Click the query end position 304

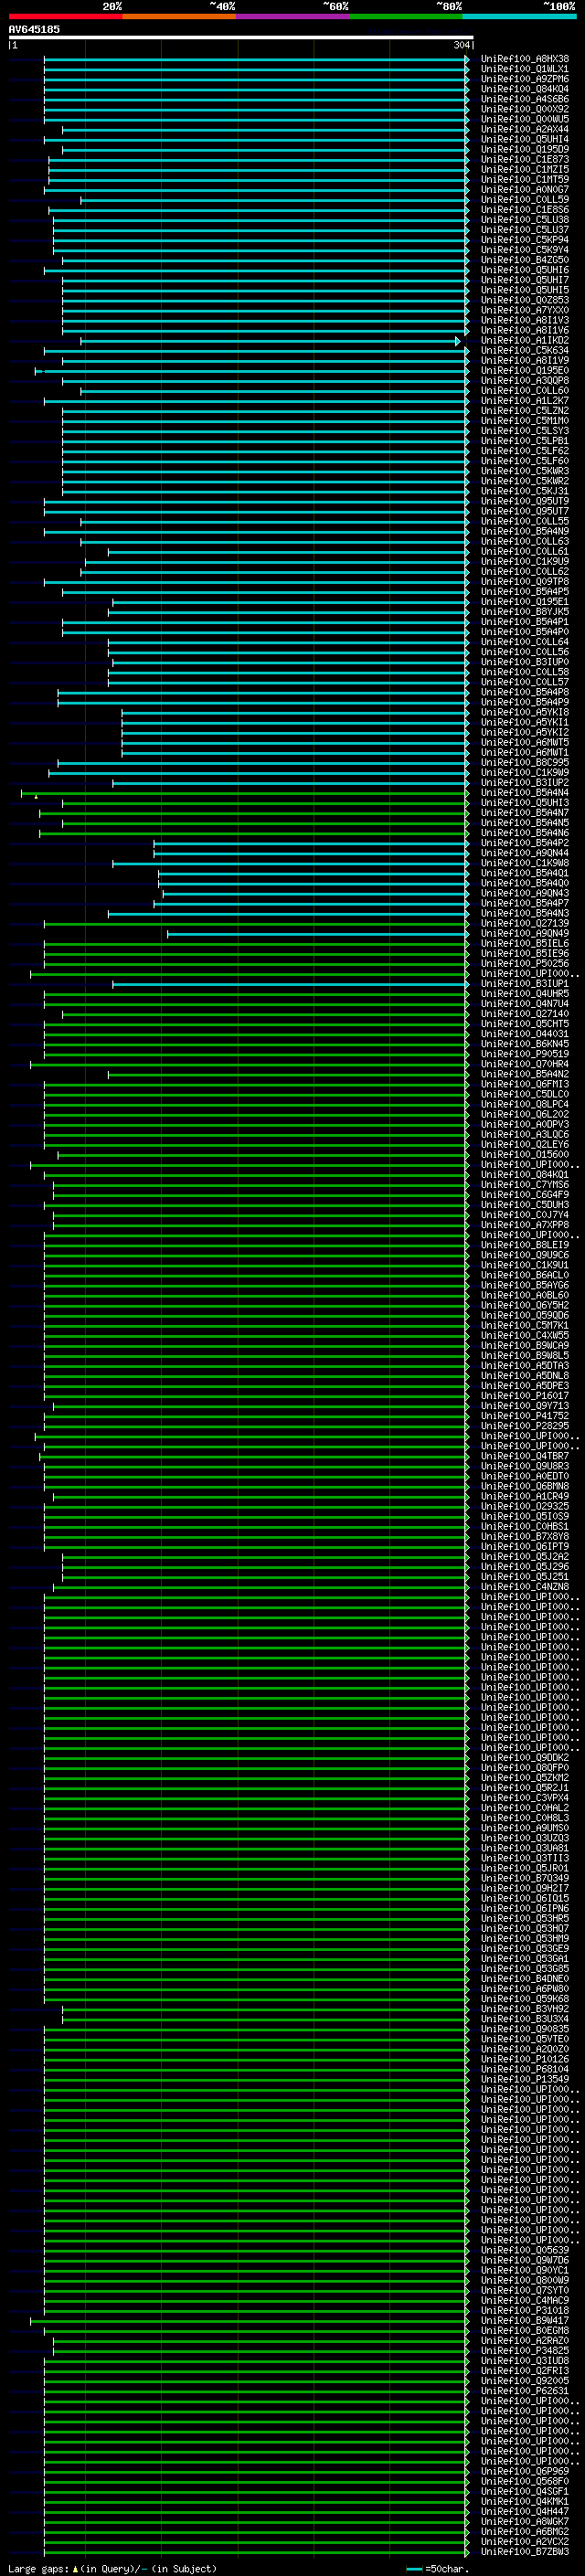461,45
